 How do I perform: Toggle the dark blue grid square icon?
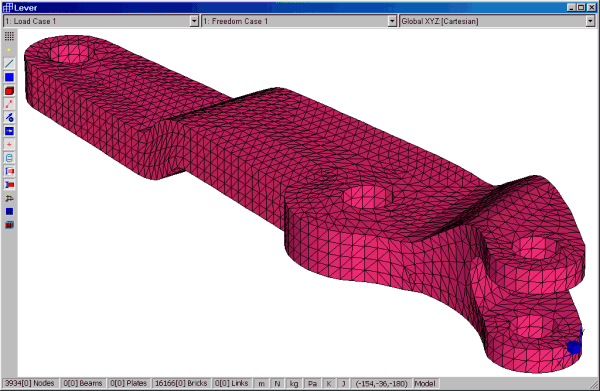pos(9,212)
